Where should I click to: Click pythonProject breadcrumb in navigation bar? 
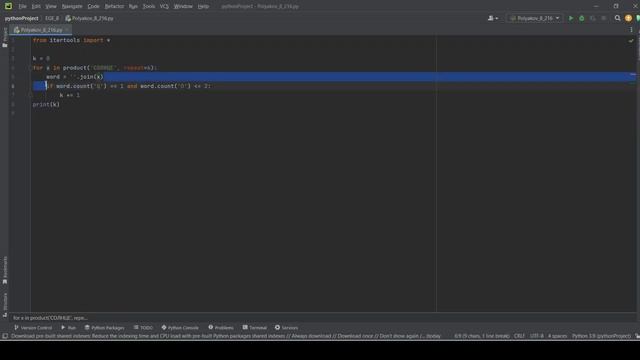click(22, 18)
